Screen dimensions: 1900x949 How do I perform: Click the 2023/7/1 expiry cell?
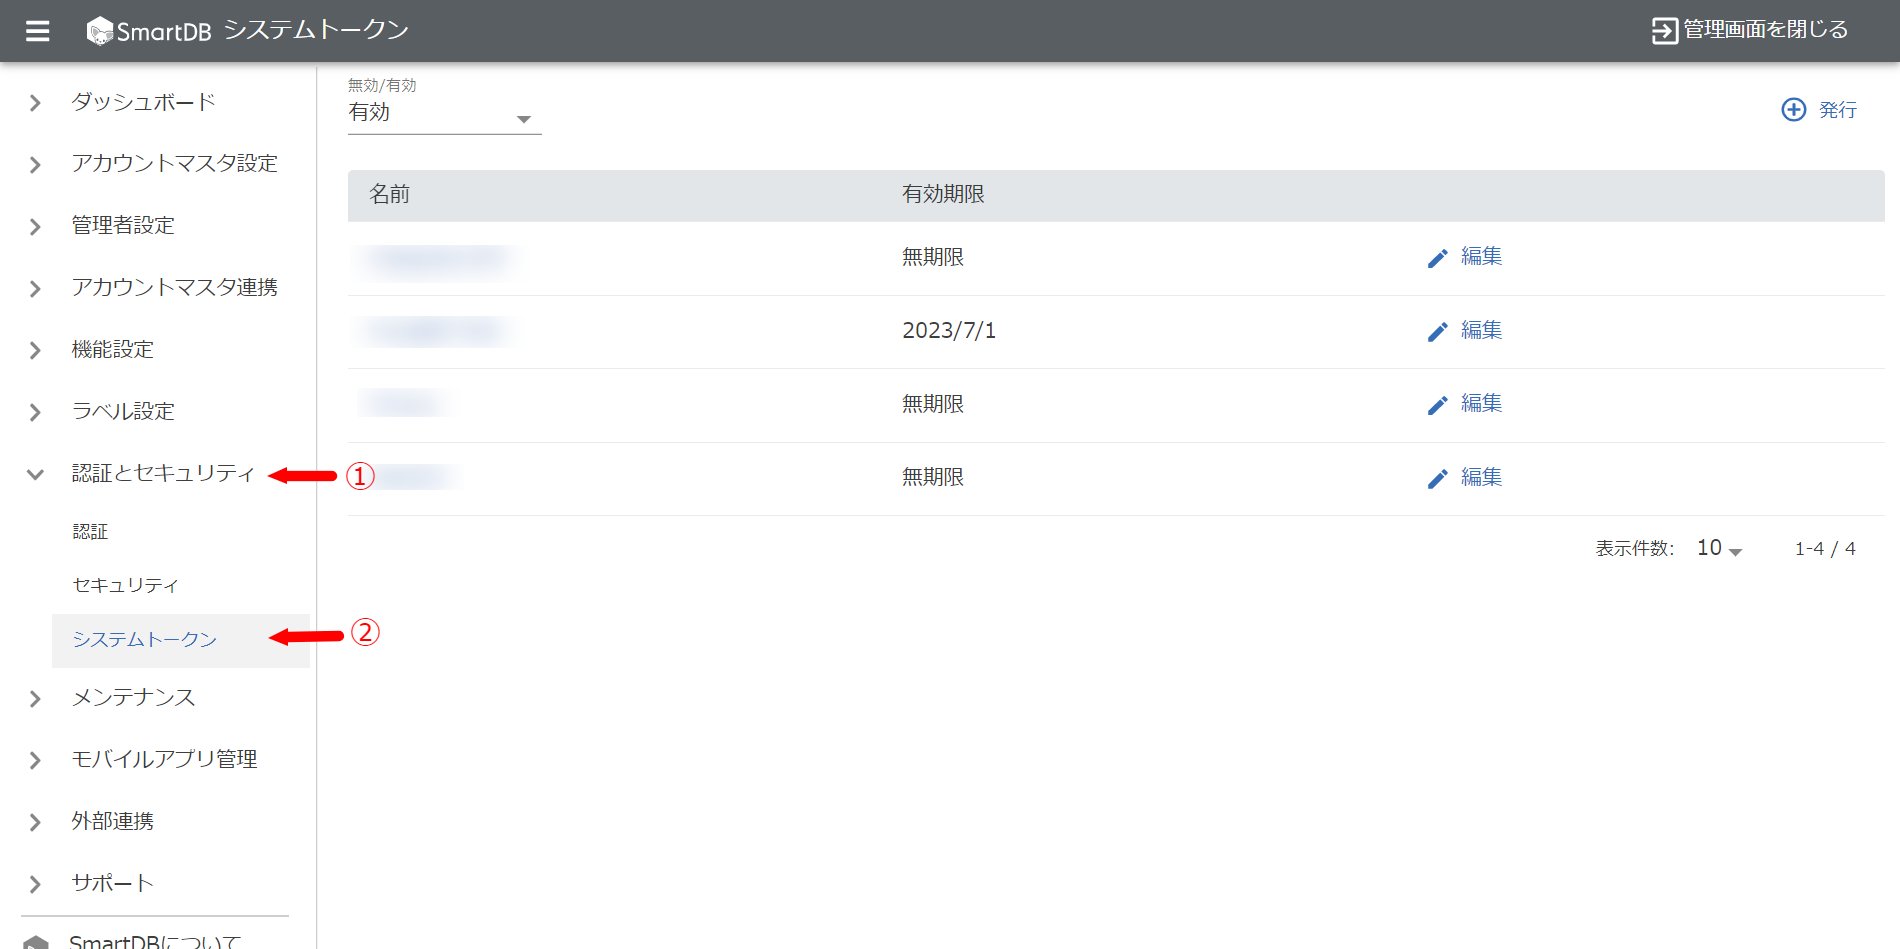point(949,331)
